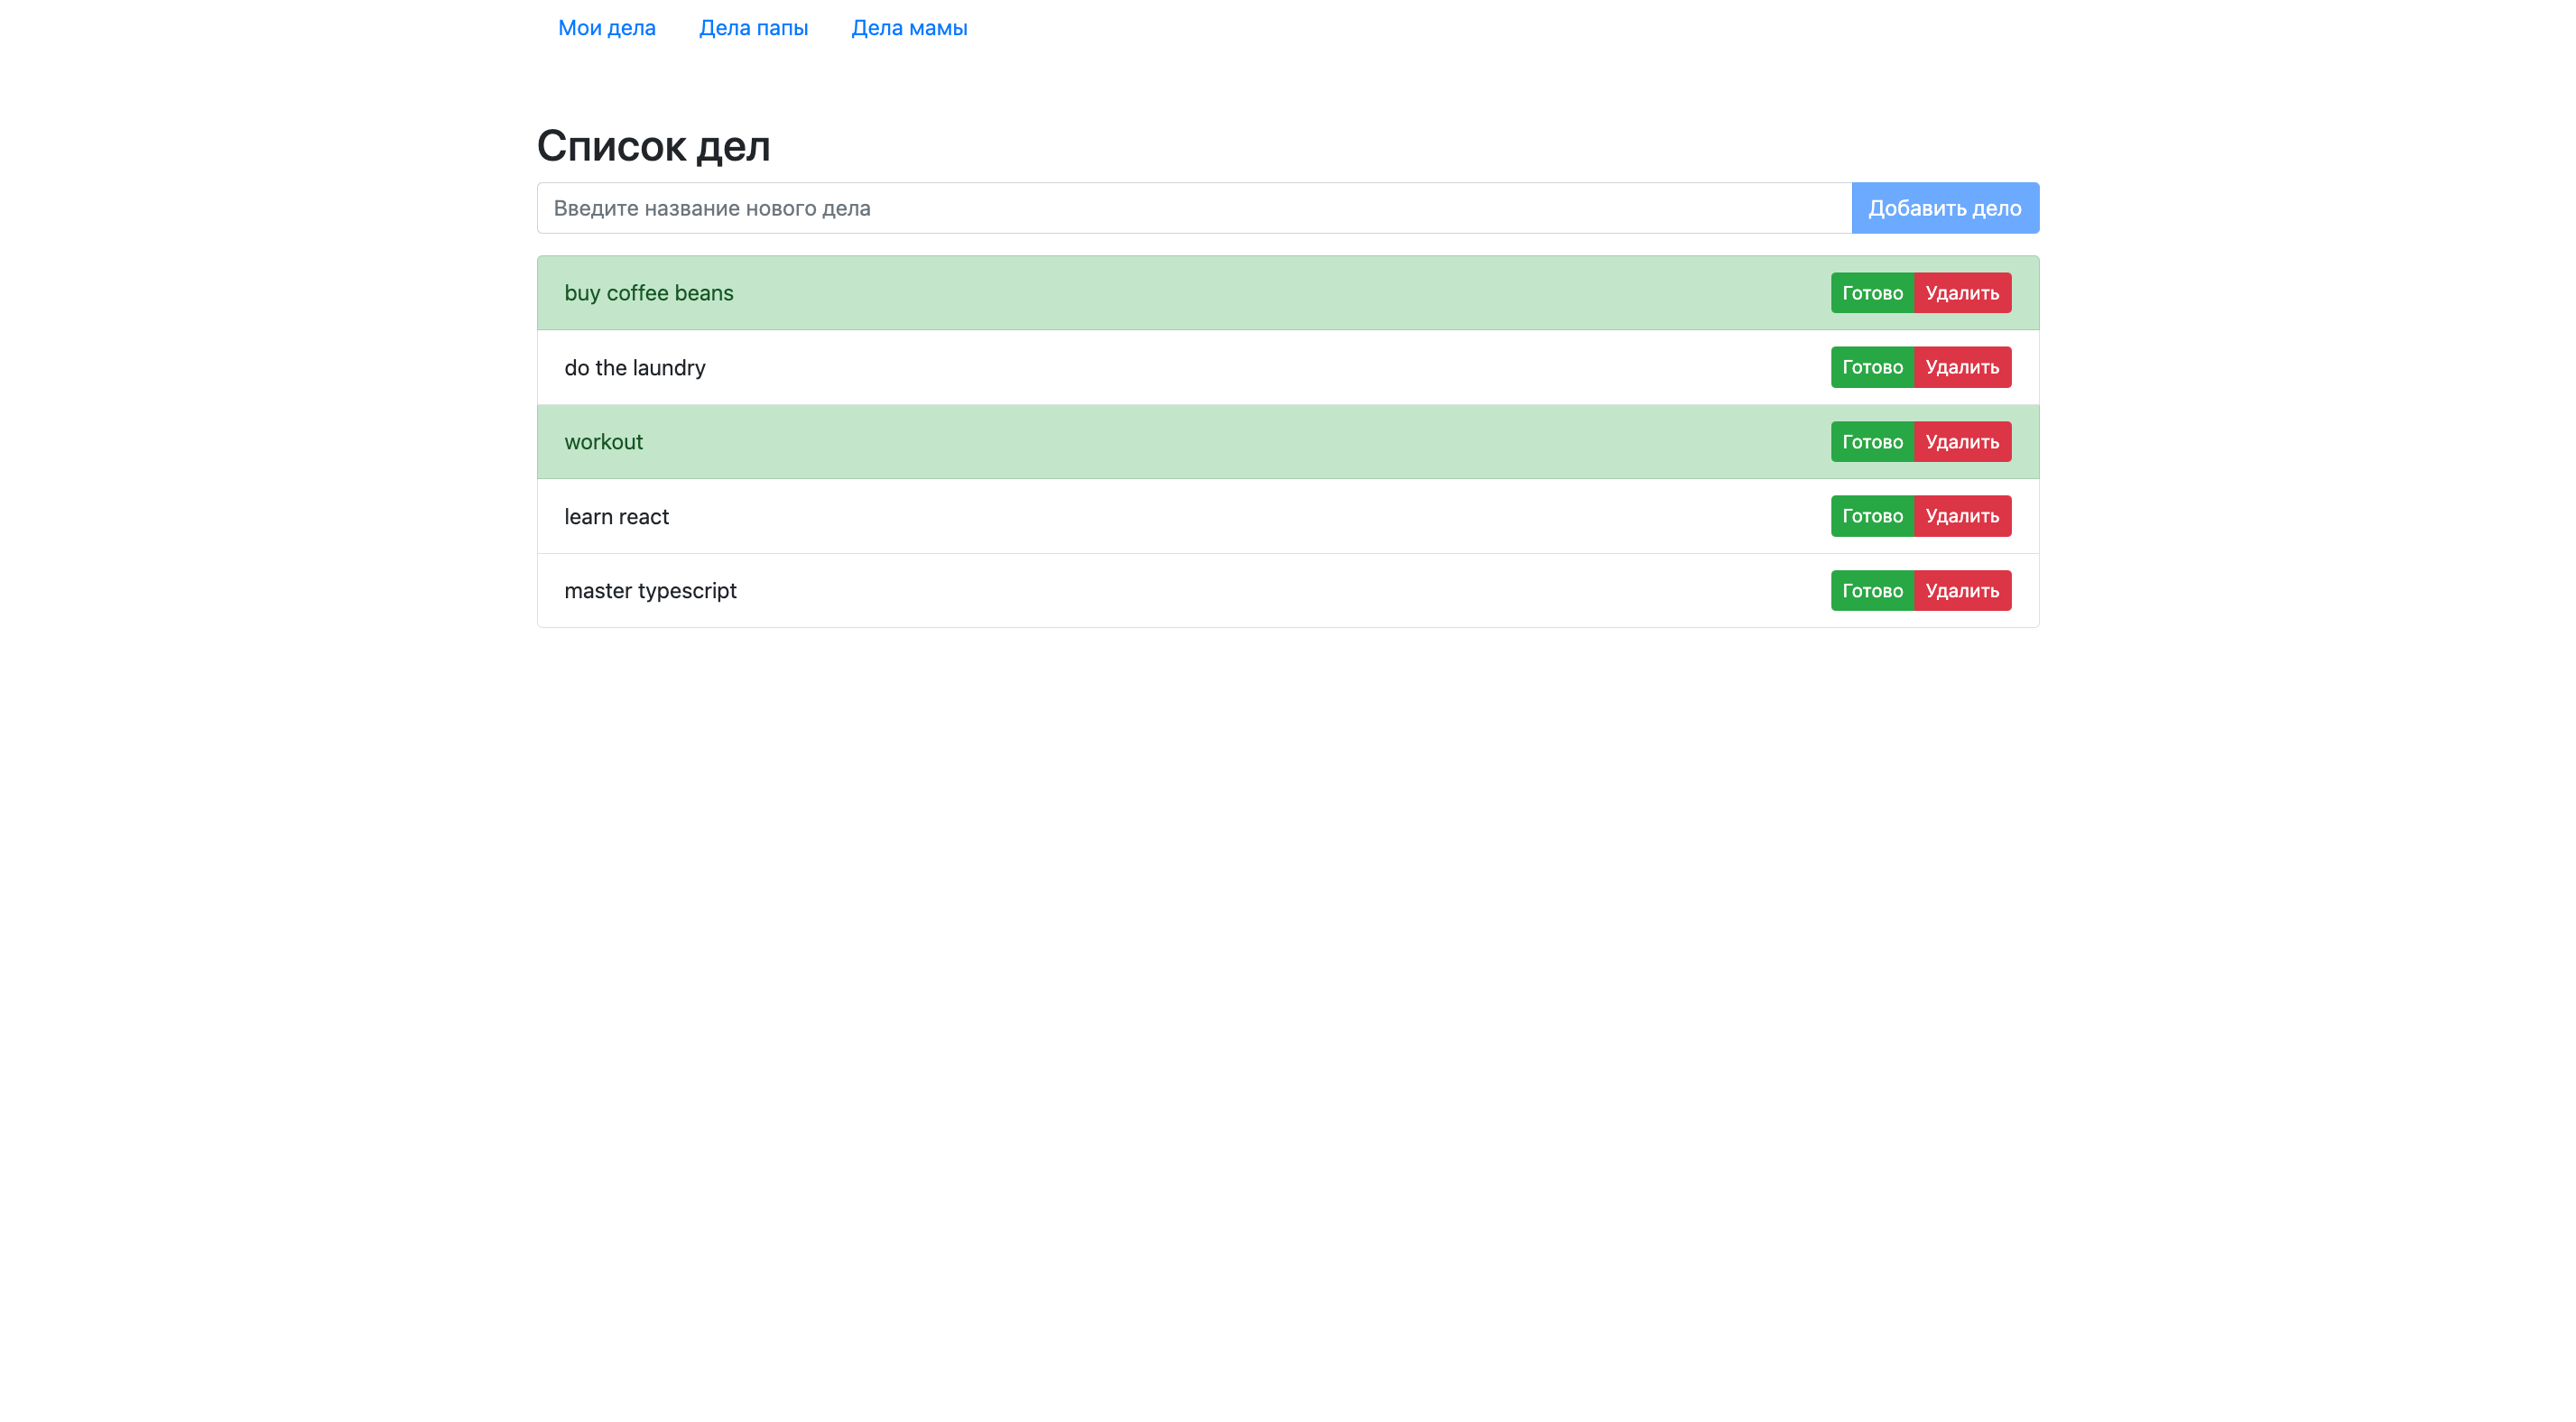Delete the do the laundry task
Image resolution: width=2576 pixels, height=1422 pixels.
pyautogui.click(x=1962, y=367)
